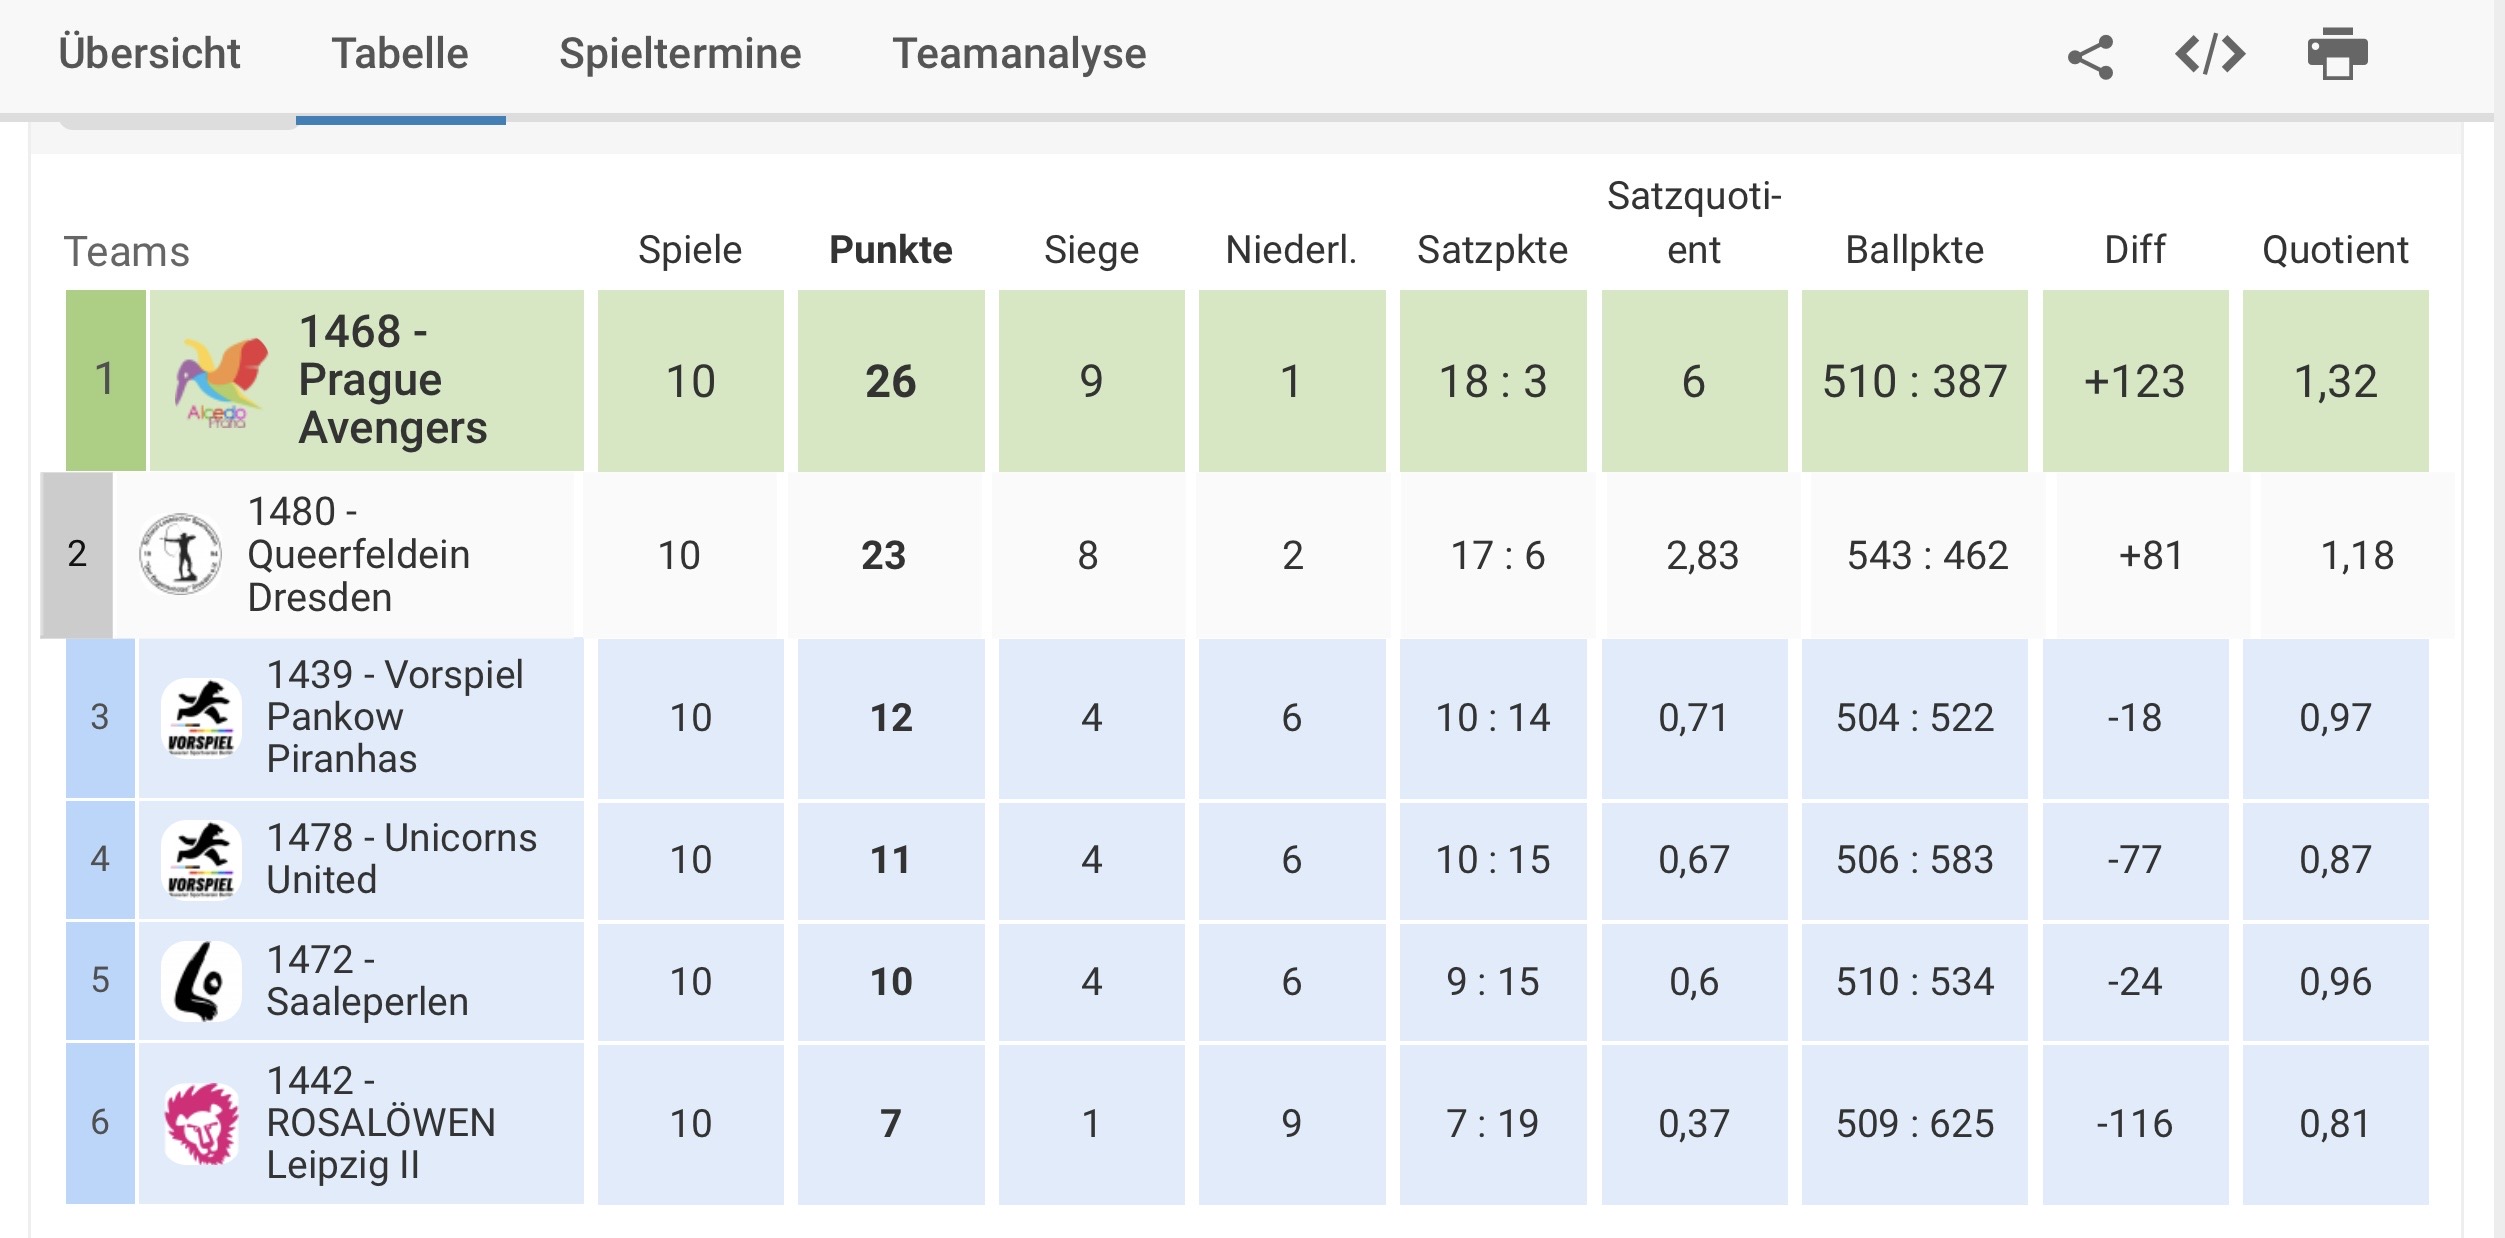Screen dimensions: 2505x1238
Task: Click the print icon
Action: pos(2337,54)
